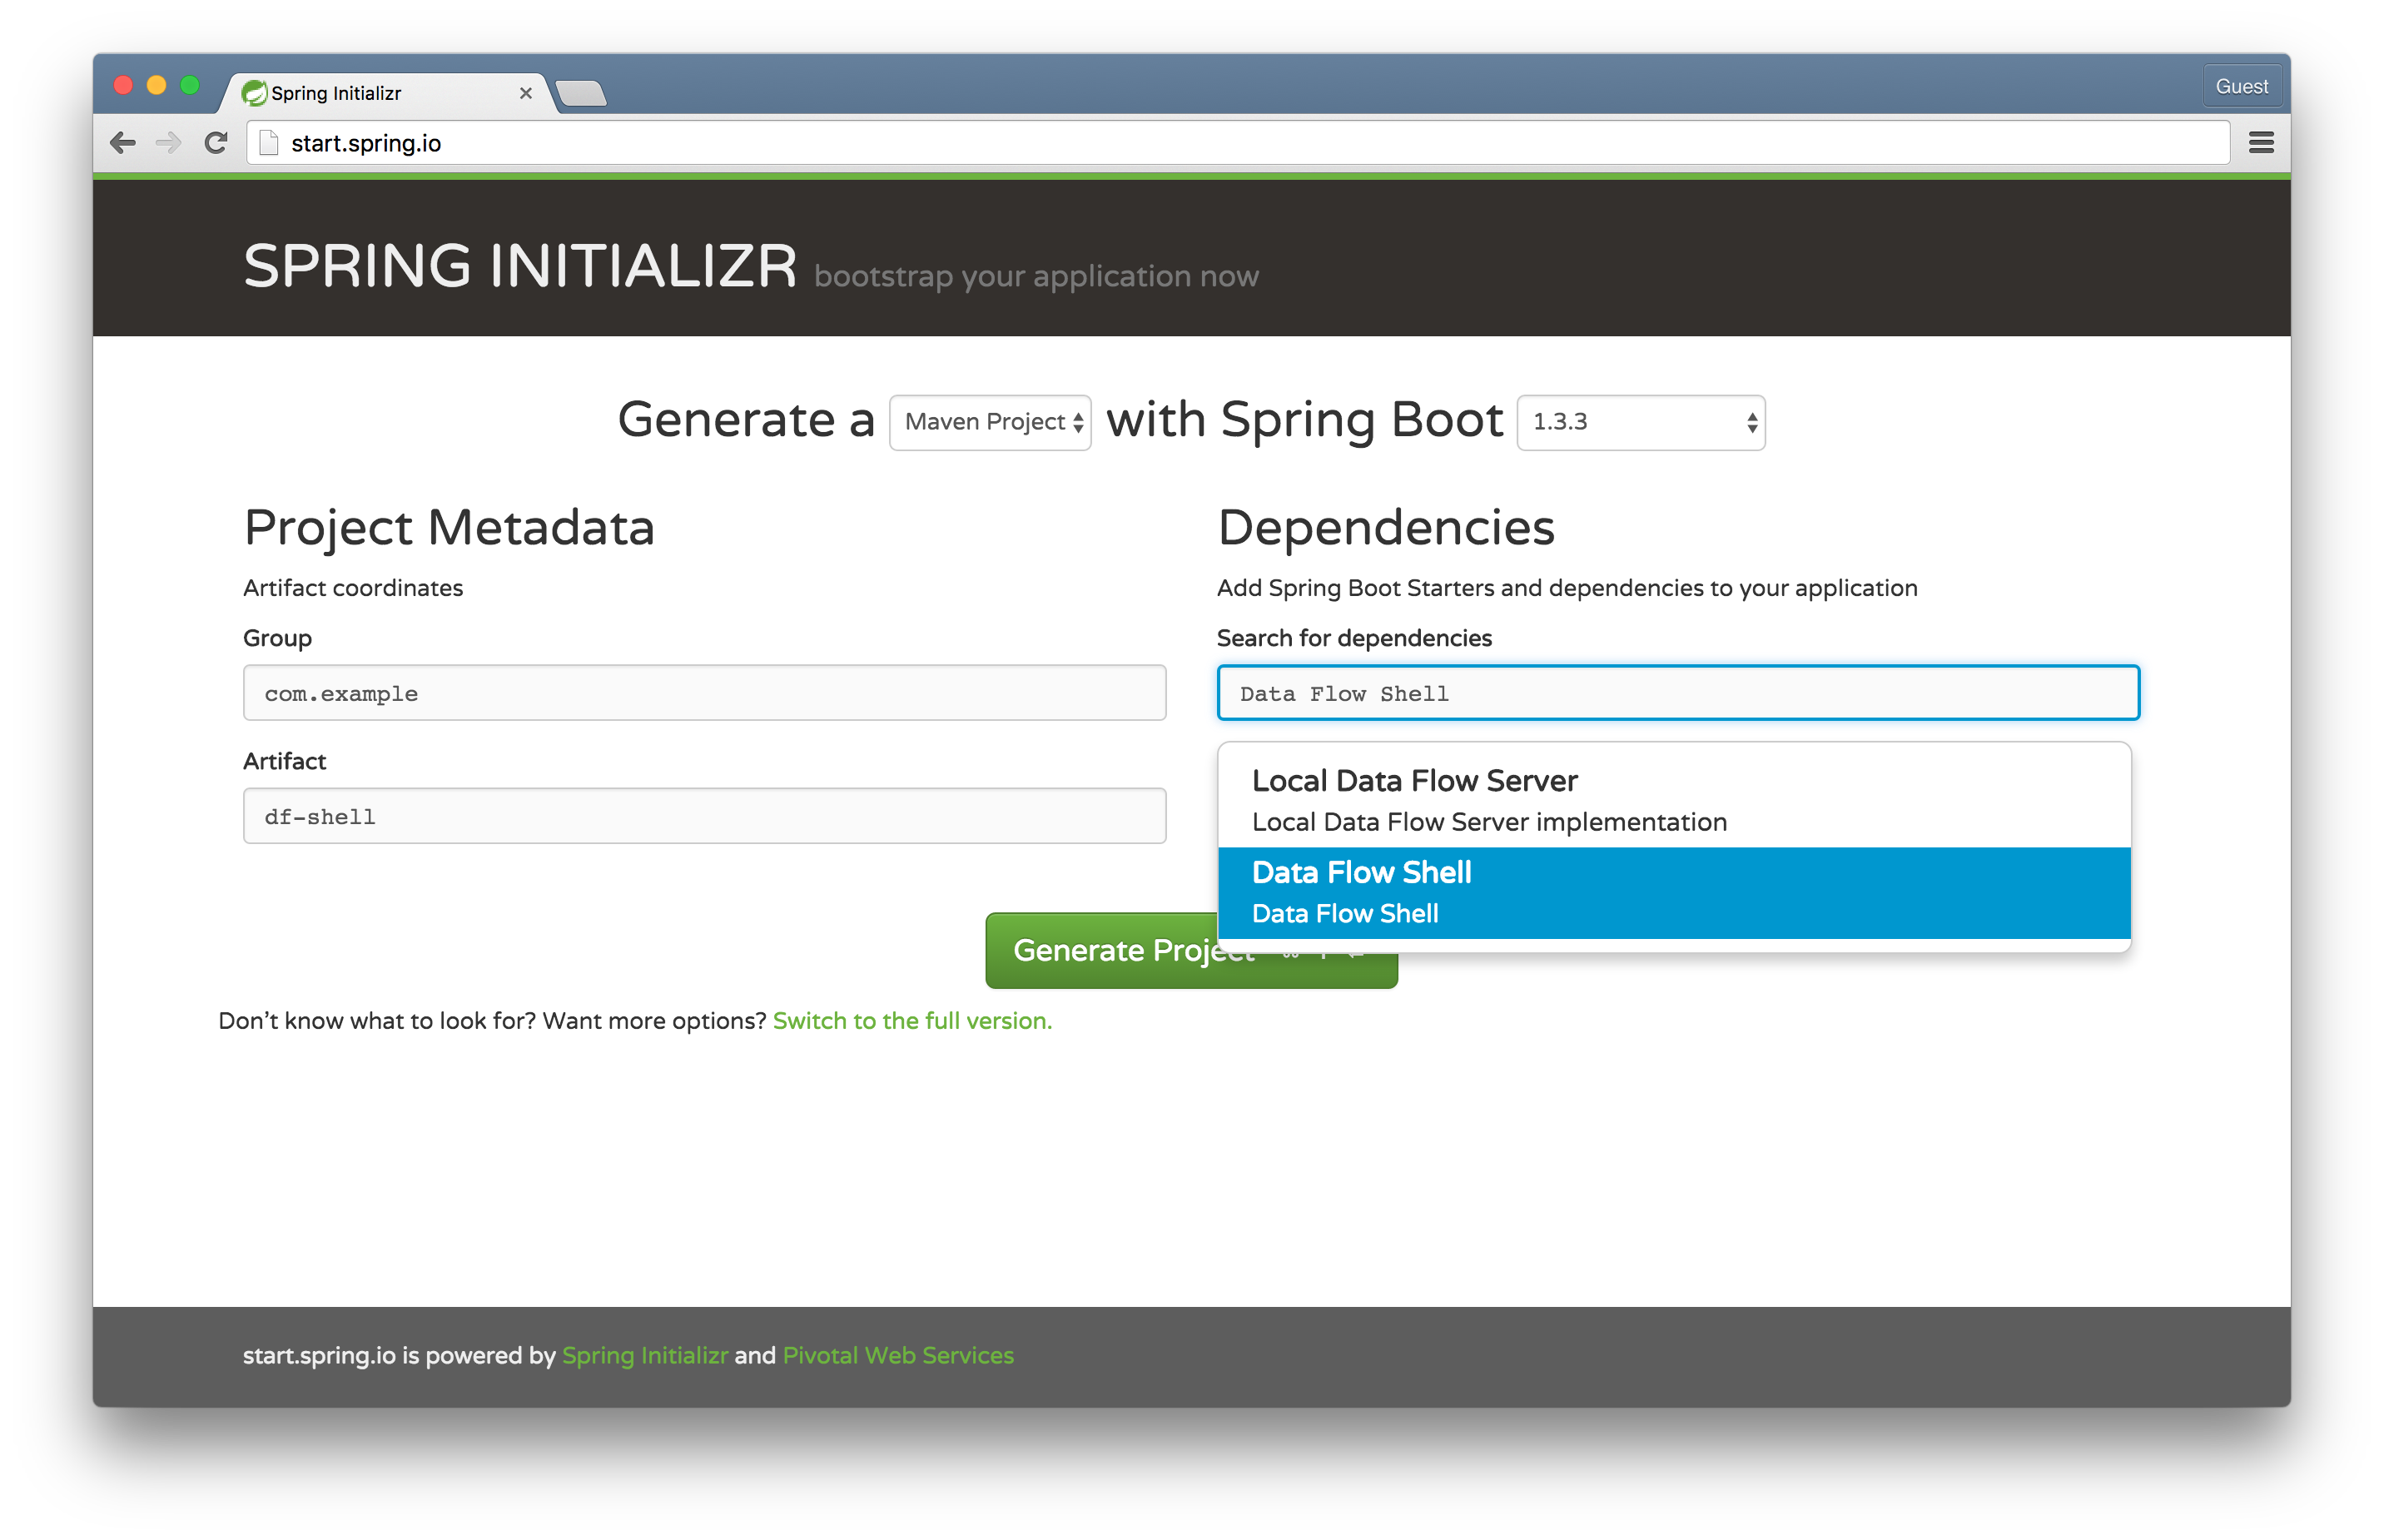
Task: Open the Maven Project type dropdown
Action: click(x=990, y=422)
